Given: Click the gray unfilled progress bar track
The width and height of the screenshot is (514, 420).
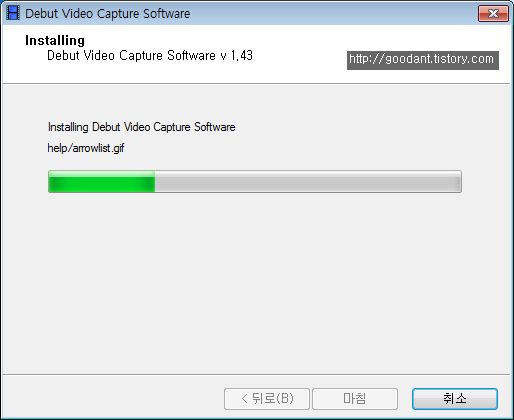Looking at the screenshot, I should 308,182.
